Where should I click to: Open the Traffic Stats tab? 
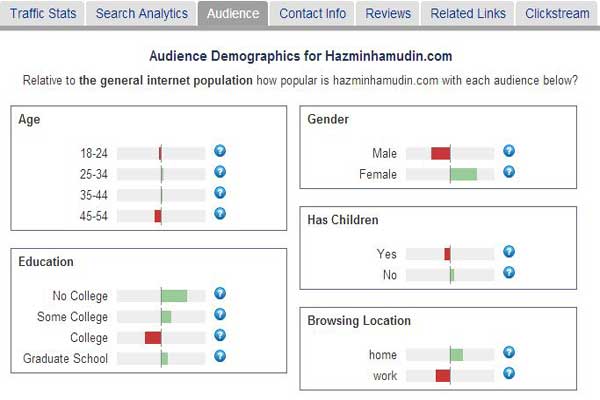pyautogui.click(x=42, y=14)
